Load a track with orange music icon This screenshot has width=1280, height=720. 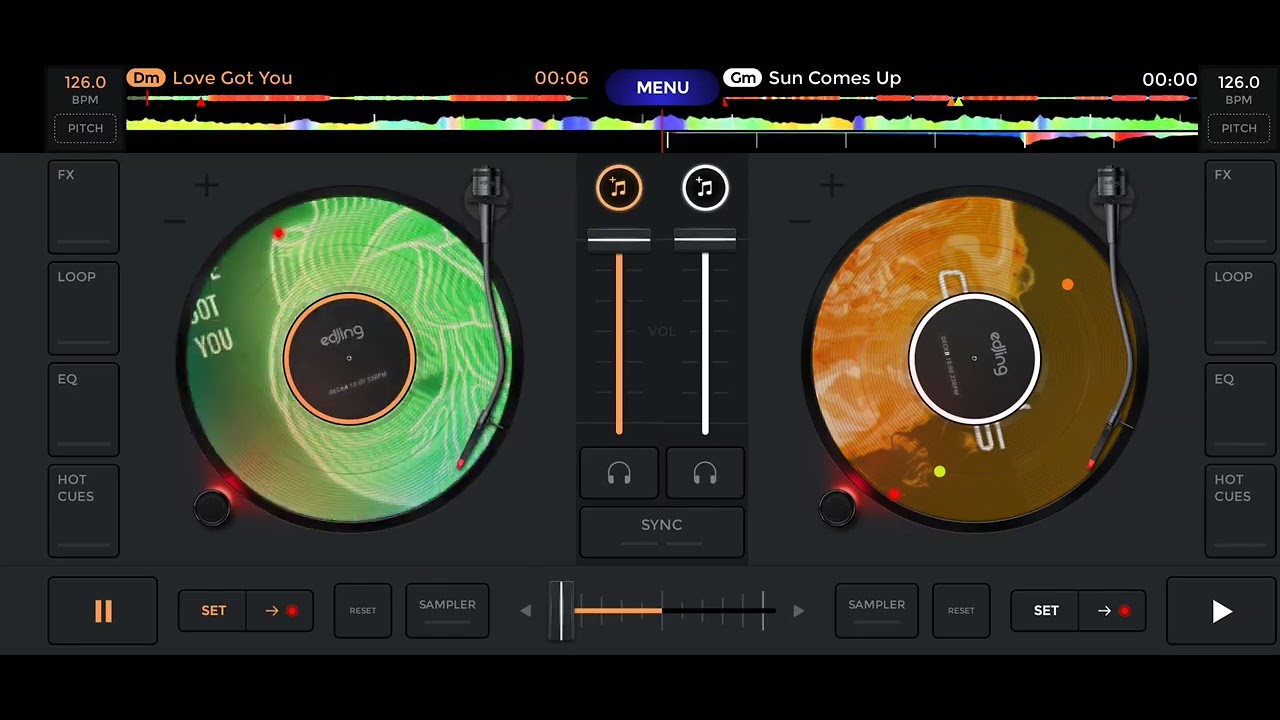pyautogui.click(x=619, y=187)
